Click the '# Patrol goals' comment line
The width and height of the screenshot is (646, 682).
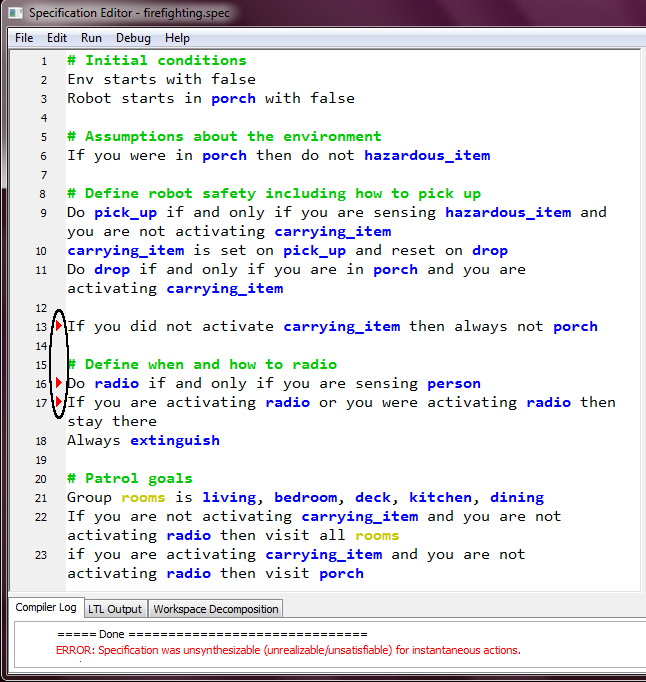pyautogui.click(x=130, y=478)
